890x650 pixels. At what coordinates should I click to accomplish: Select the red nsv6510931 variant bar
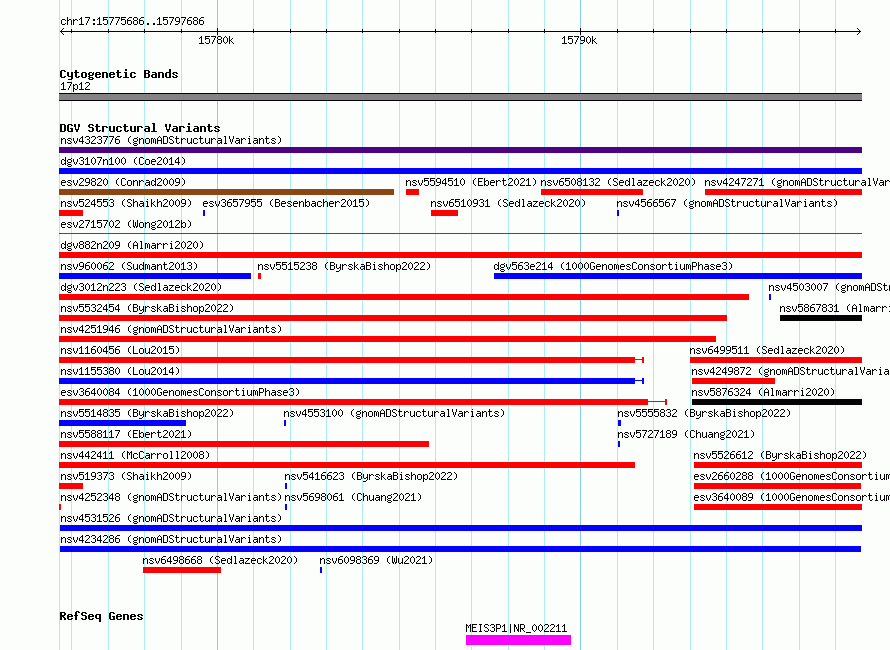tap(444, 213)
